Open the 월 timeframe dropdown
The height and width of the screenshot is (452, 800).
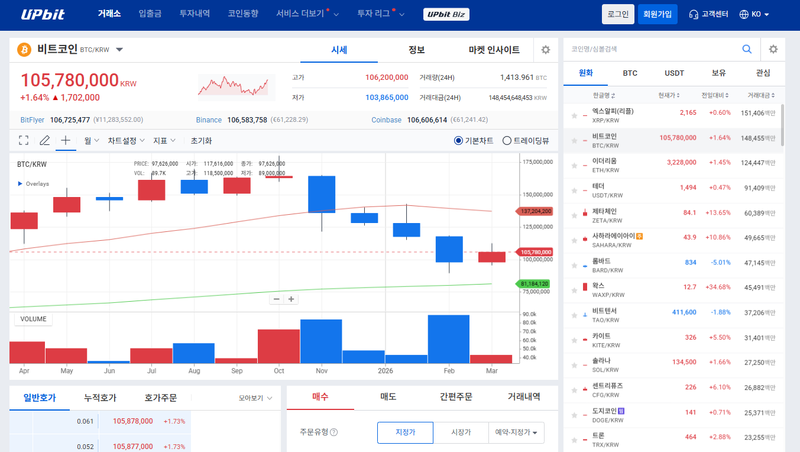pos(92,141)
